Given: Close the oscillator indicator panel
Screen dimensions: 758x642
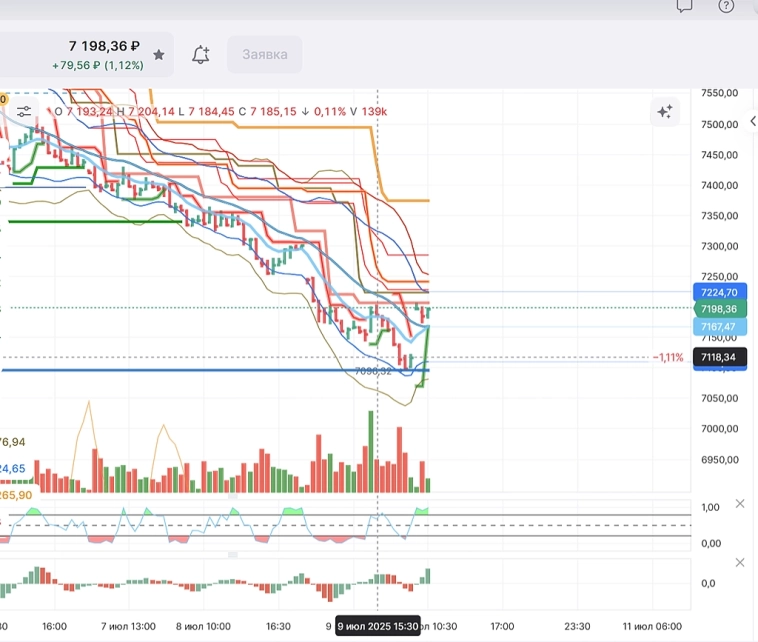Looking at the screenshot, I should coord(740,504).
